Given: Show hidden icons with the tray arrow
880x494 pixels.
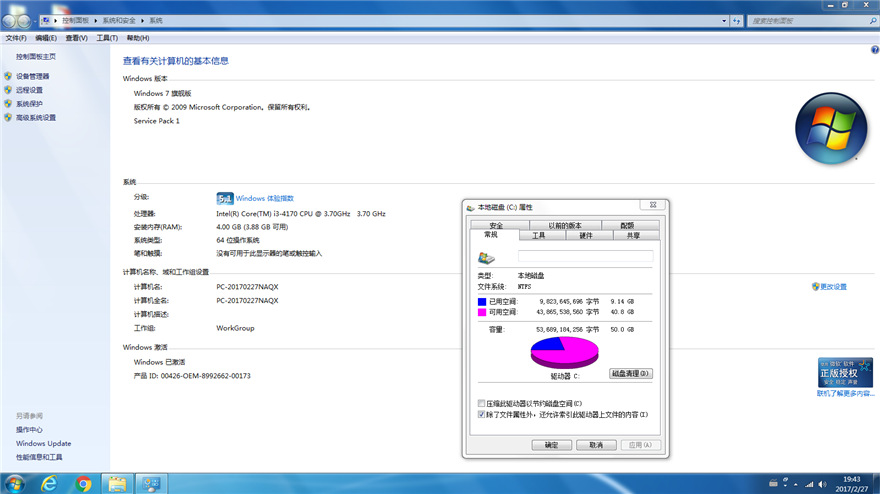Looking at the screenshot, I should point(796,484).
